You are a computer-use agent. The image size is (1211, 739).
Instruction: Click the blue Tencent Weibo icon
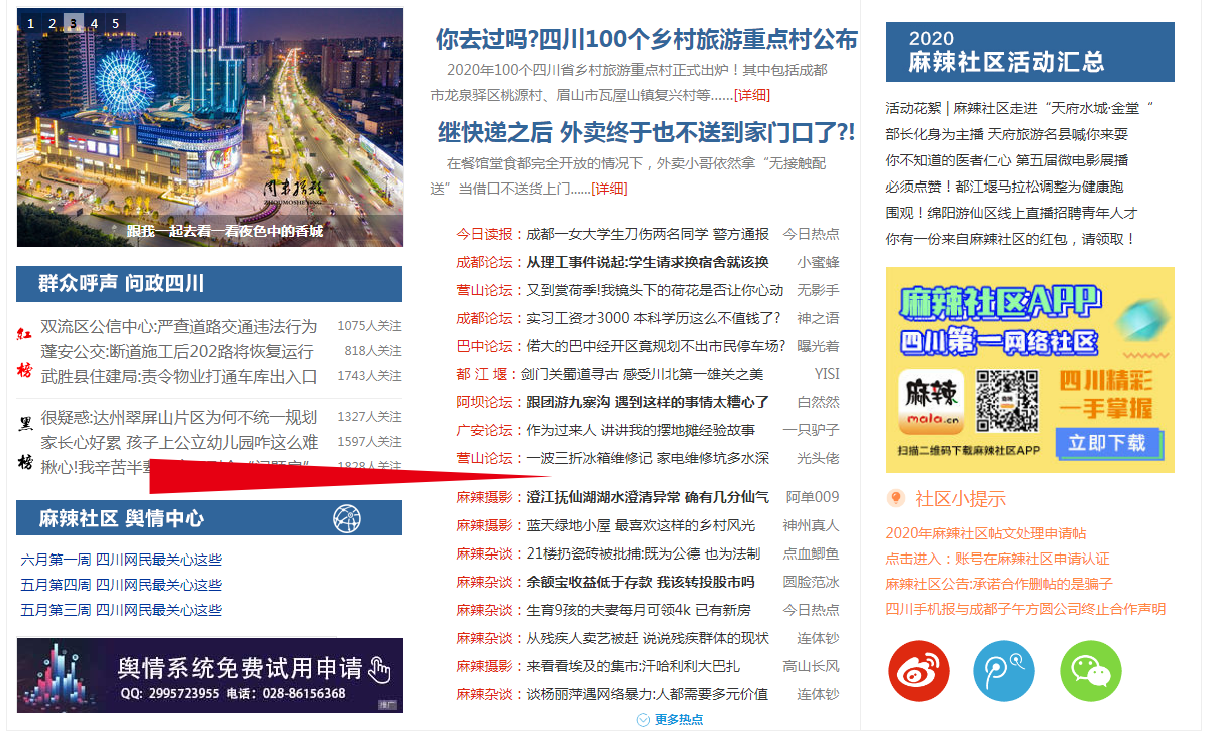[x=1004, y=671]
